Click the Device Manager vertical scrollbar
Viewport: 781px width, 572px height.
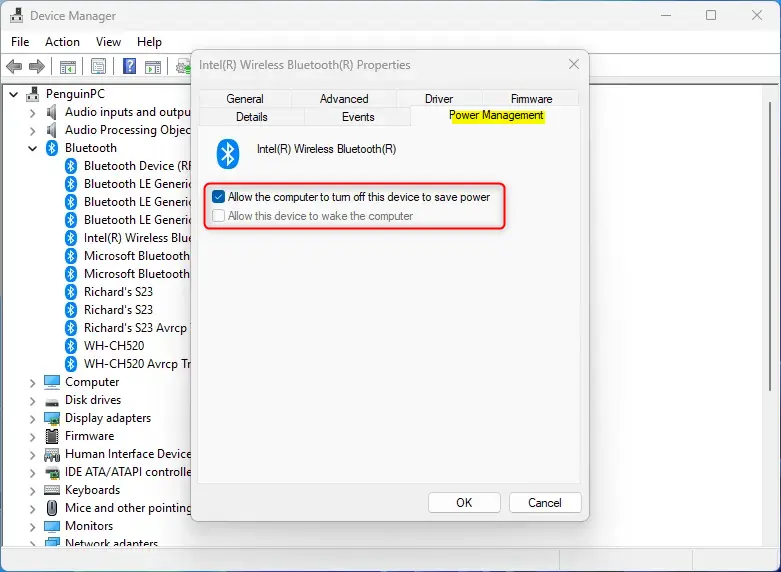pos(770,246)
